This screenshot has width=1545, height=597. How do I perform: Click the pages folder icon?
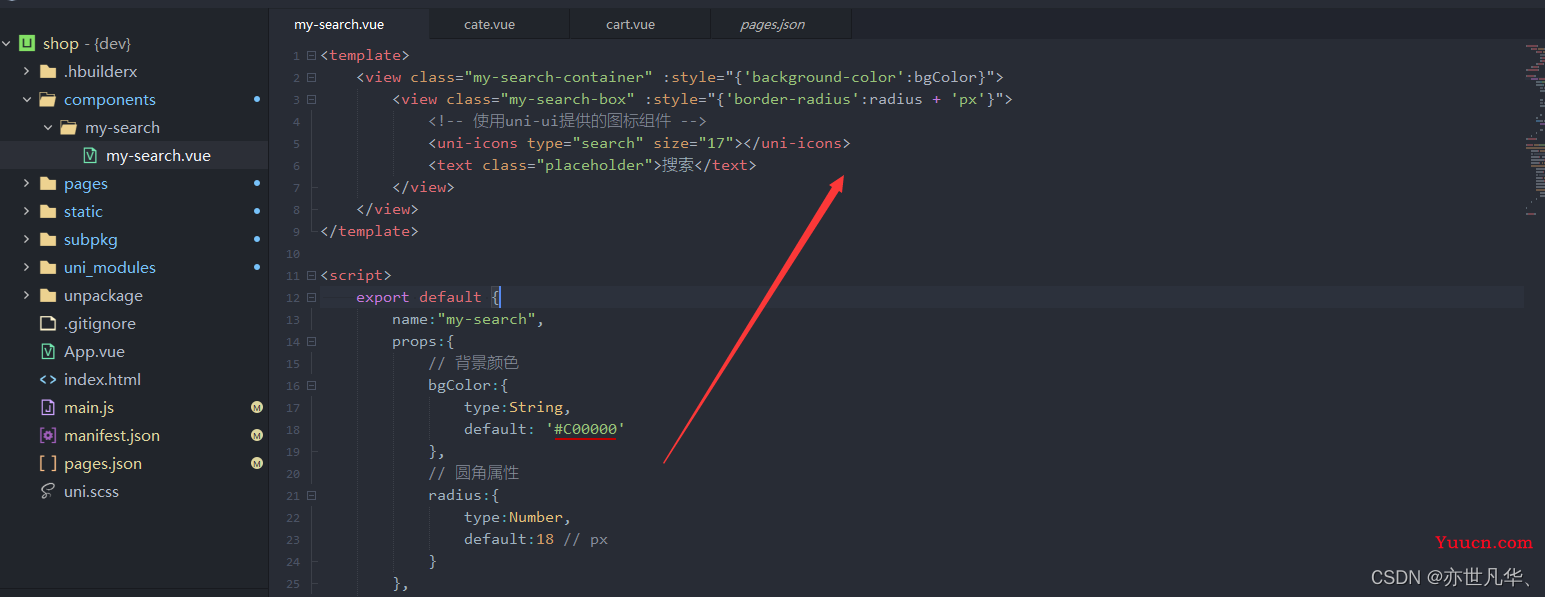click(47, 184)
